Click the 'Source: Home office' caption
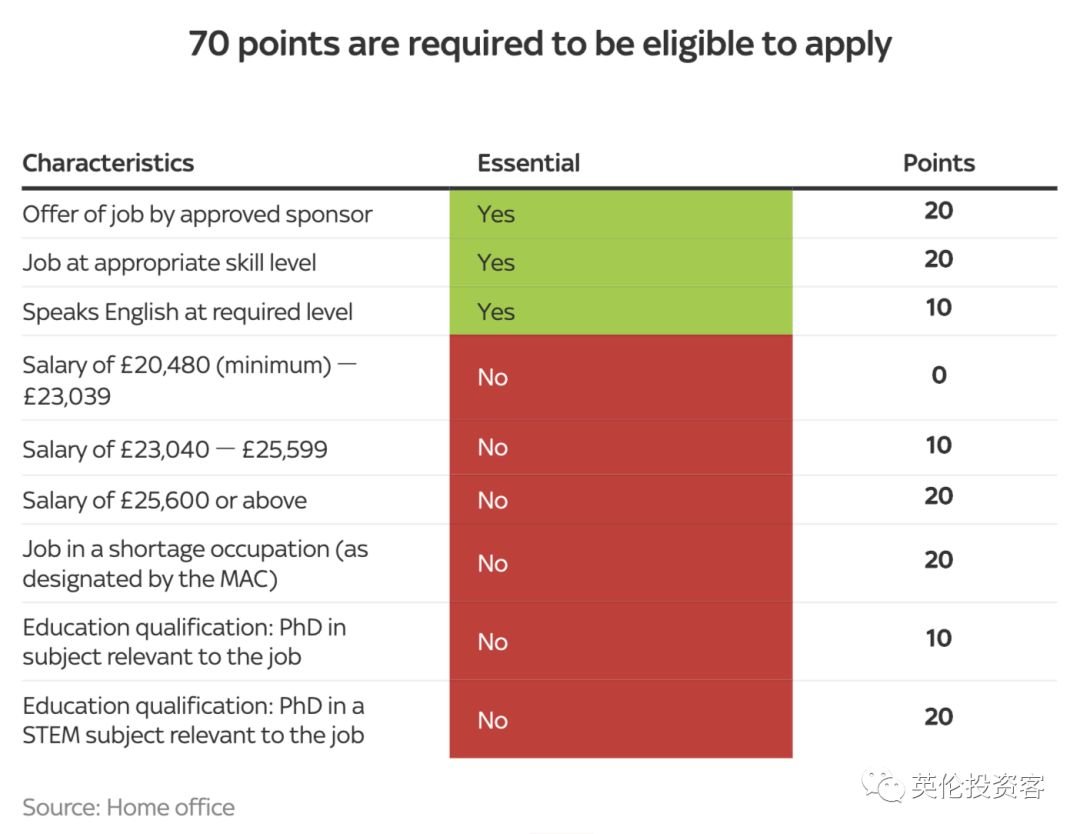This screenshot has width=1080, height=834. (x=129, y=807)
